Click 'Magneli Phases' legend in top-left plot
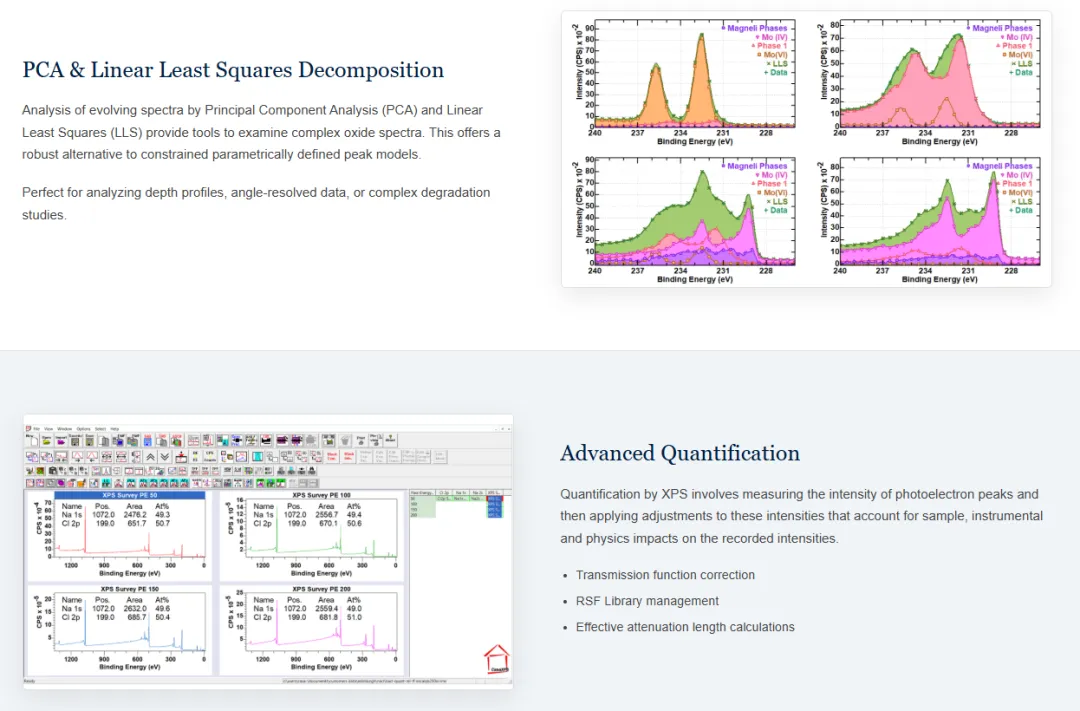This screenshot has height=711, width=1080. pyautogui.click(x=755, y=28)
